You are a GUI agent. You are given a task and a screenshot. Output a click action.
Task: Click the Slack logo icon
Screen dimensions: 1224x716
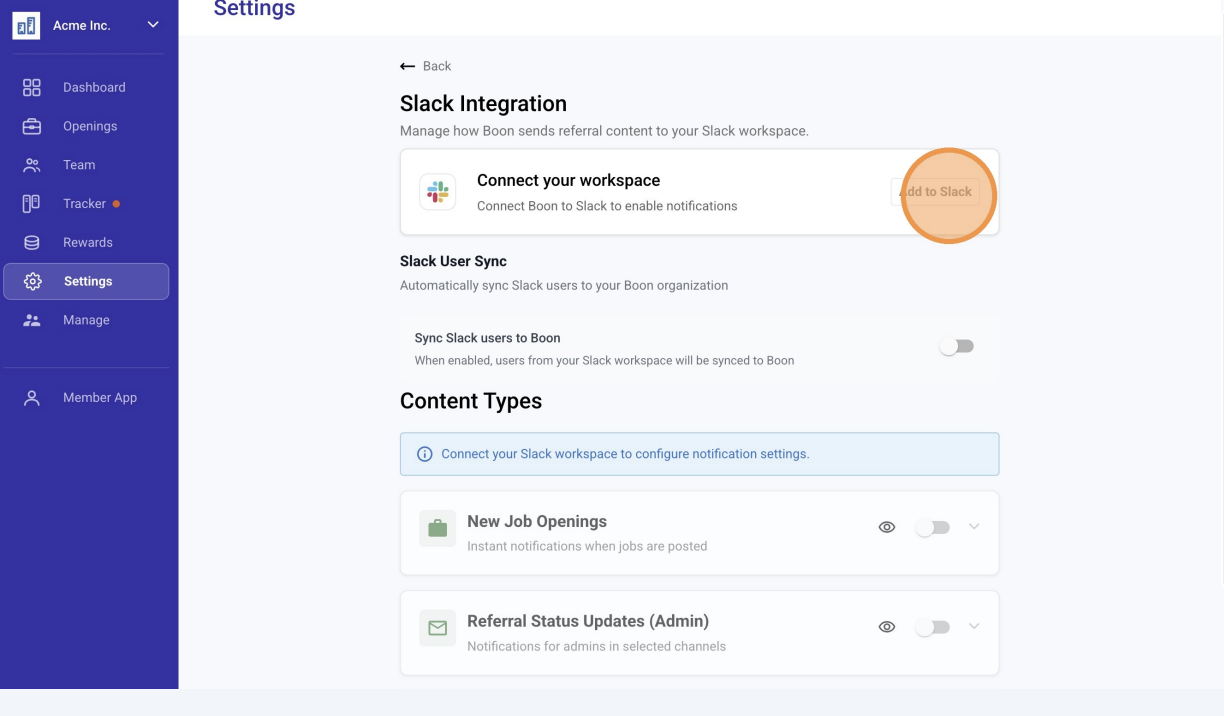point(438,192)
